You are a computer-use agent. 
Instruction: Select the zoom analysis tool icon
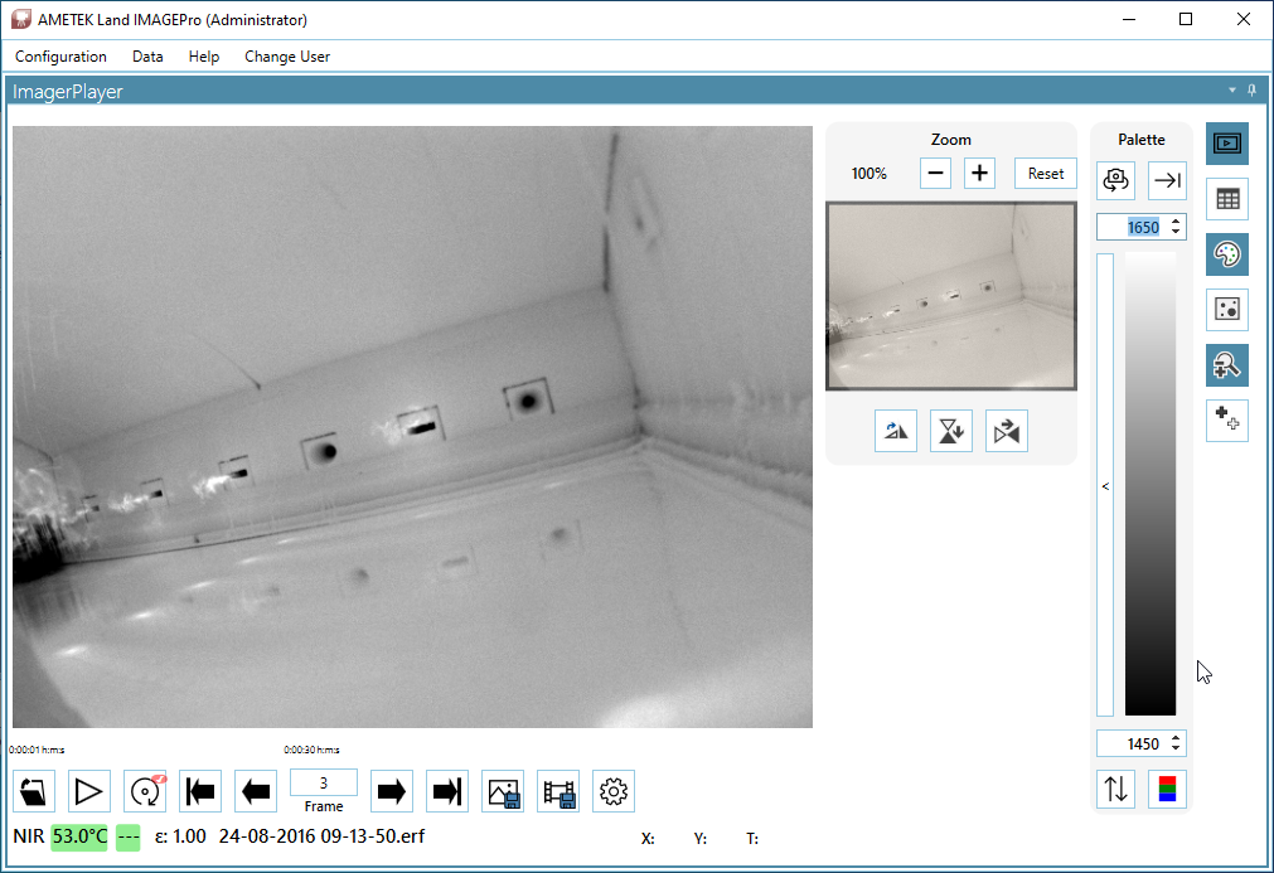(x=1226, y=365)
